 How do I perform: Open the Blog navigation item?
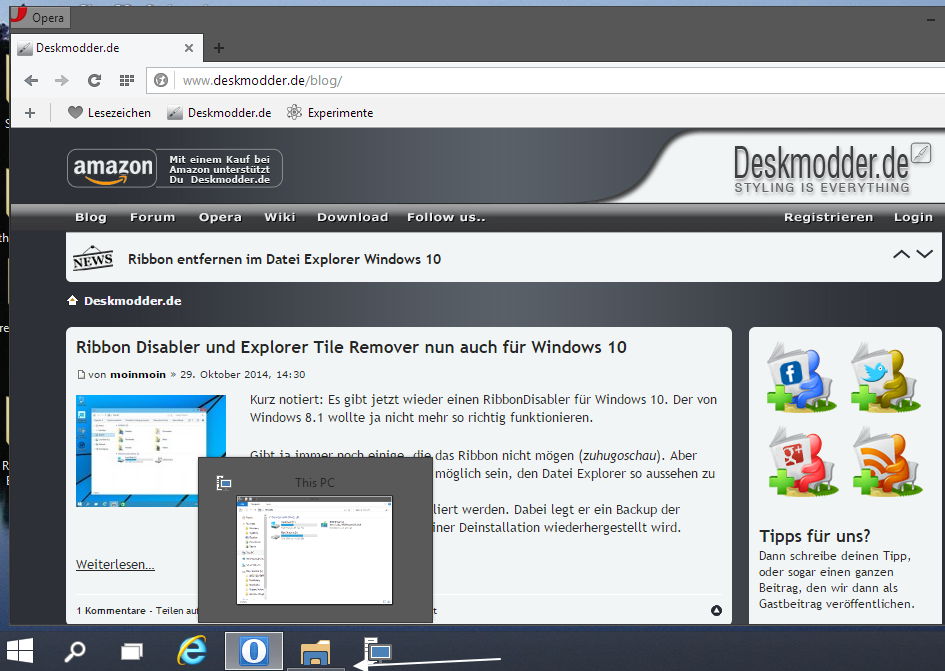(x=91, y=217)
